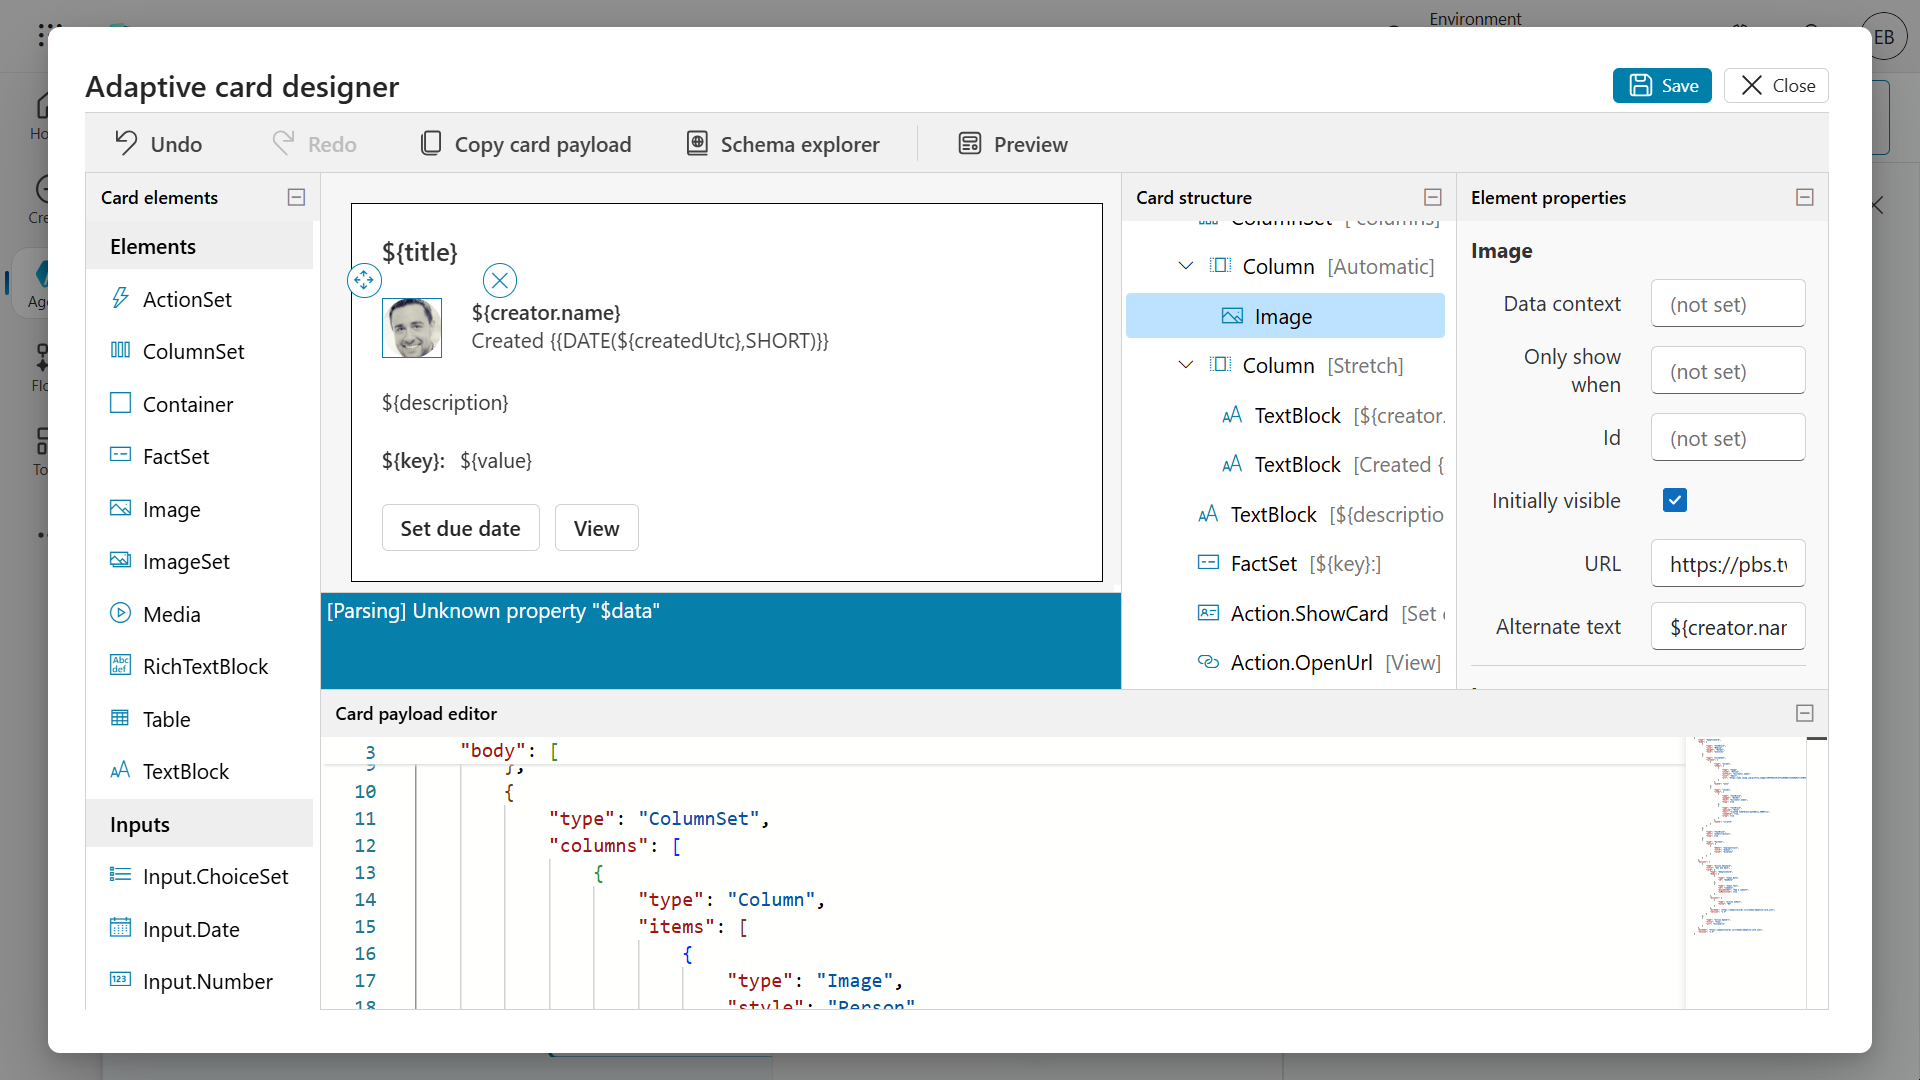Screen dimensions: 1920x1080
Task: Select the Media element from the palette
Action: 171,614
